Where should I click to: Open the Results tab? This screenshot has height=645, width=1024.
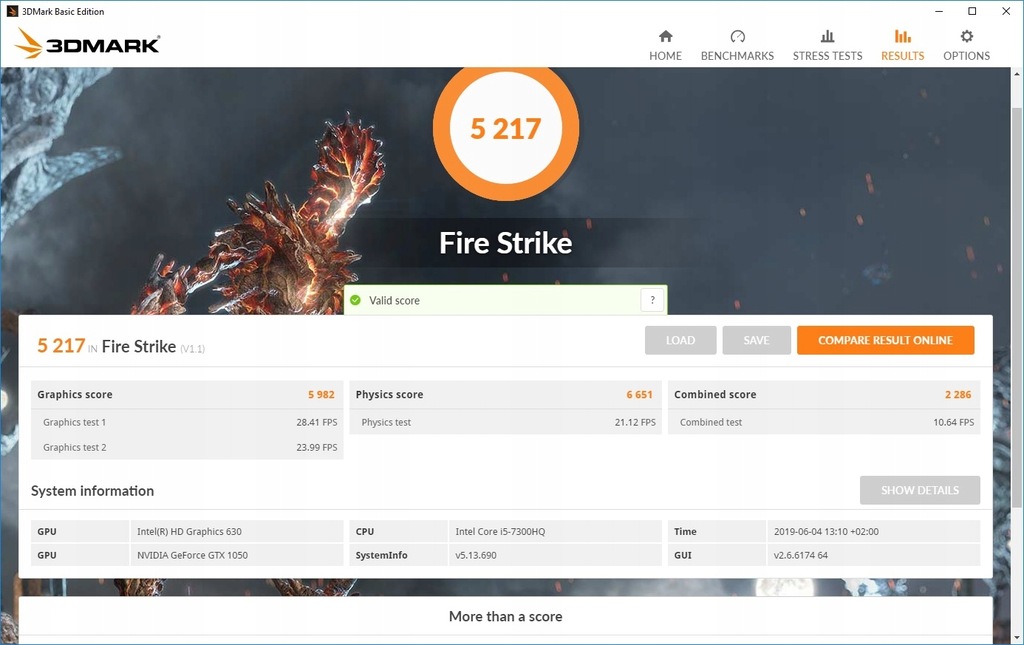pyautogui.click(x=903, y=45)
